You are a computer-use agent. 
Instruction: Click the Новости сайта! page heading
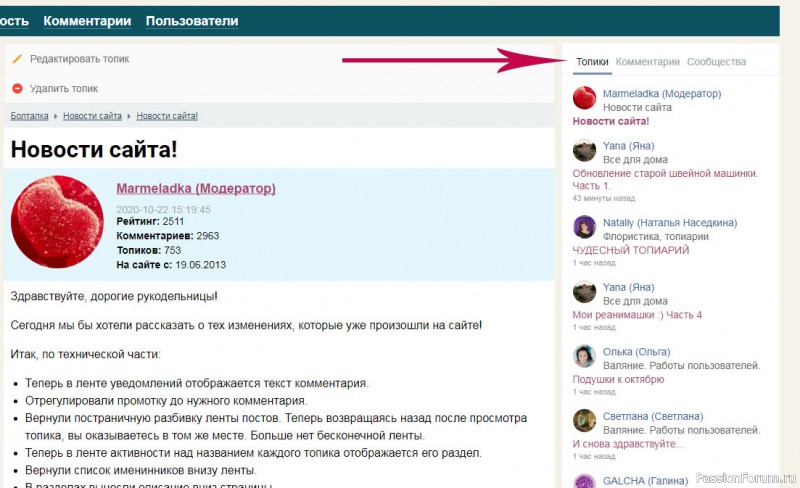coord(94,150)
